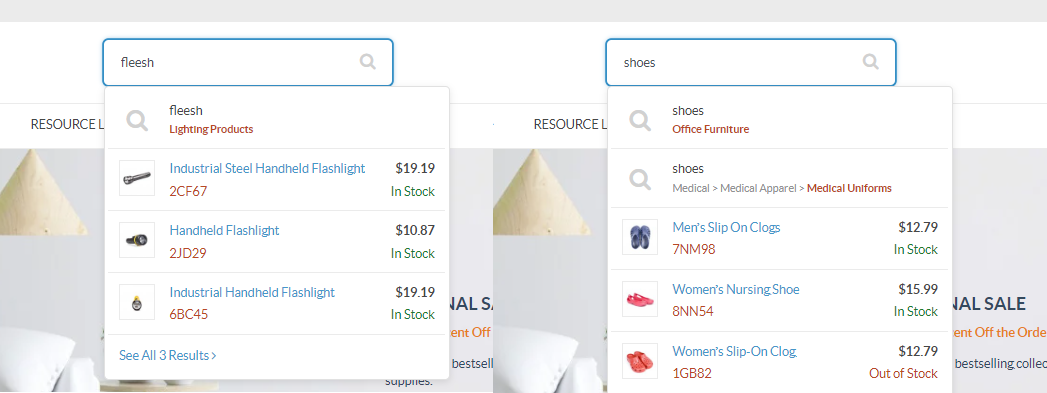The height and width of the screenshot is (393, 1047).
Task: Click the magnifier icon beside fleesh Lighting Products suggestion
Action: point(137,120)
